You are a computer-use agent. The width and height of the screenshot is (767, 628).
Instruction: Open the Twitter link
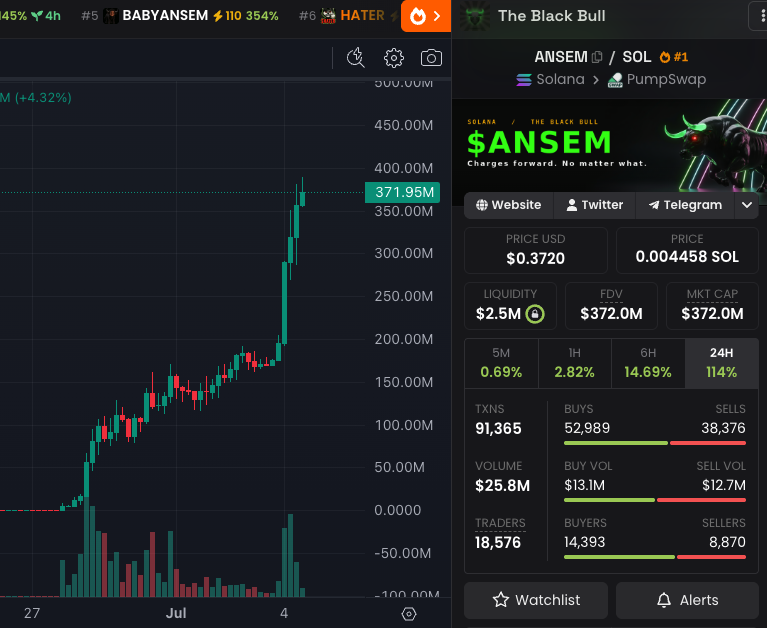coord(594,205)
